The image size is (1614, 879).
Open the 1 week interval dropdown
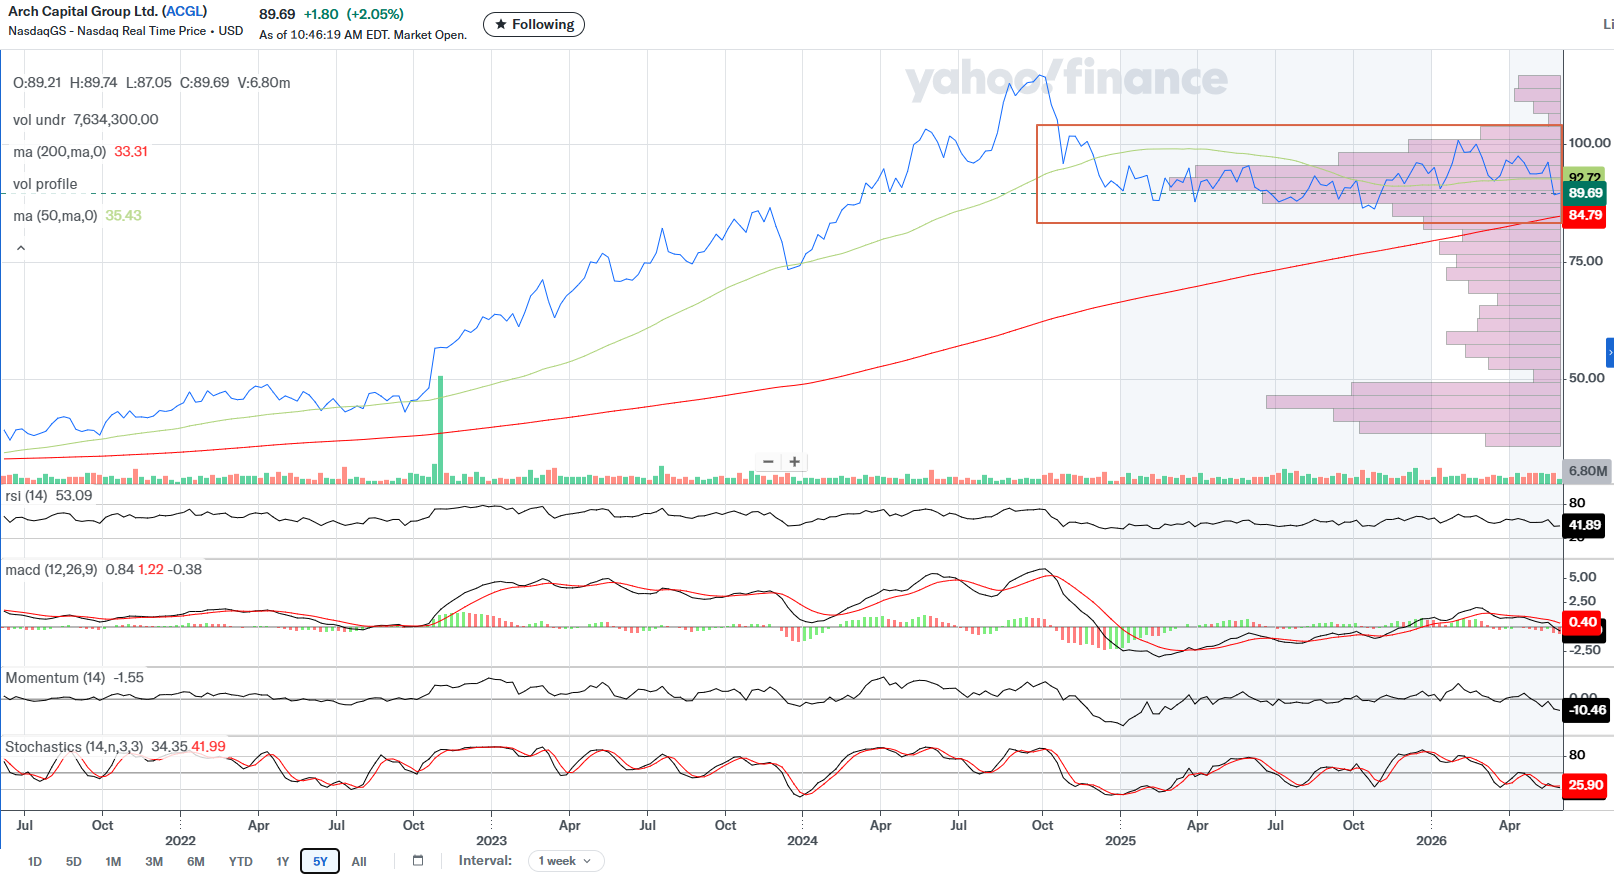pyautogui.click(x=565, y=861)
